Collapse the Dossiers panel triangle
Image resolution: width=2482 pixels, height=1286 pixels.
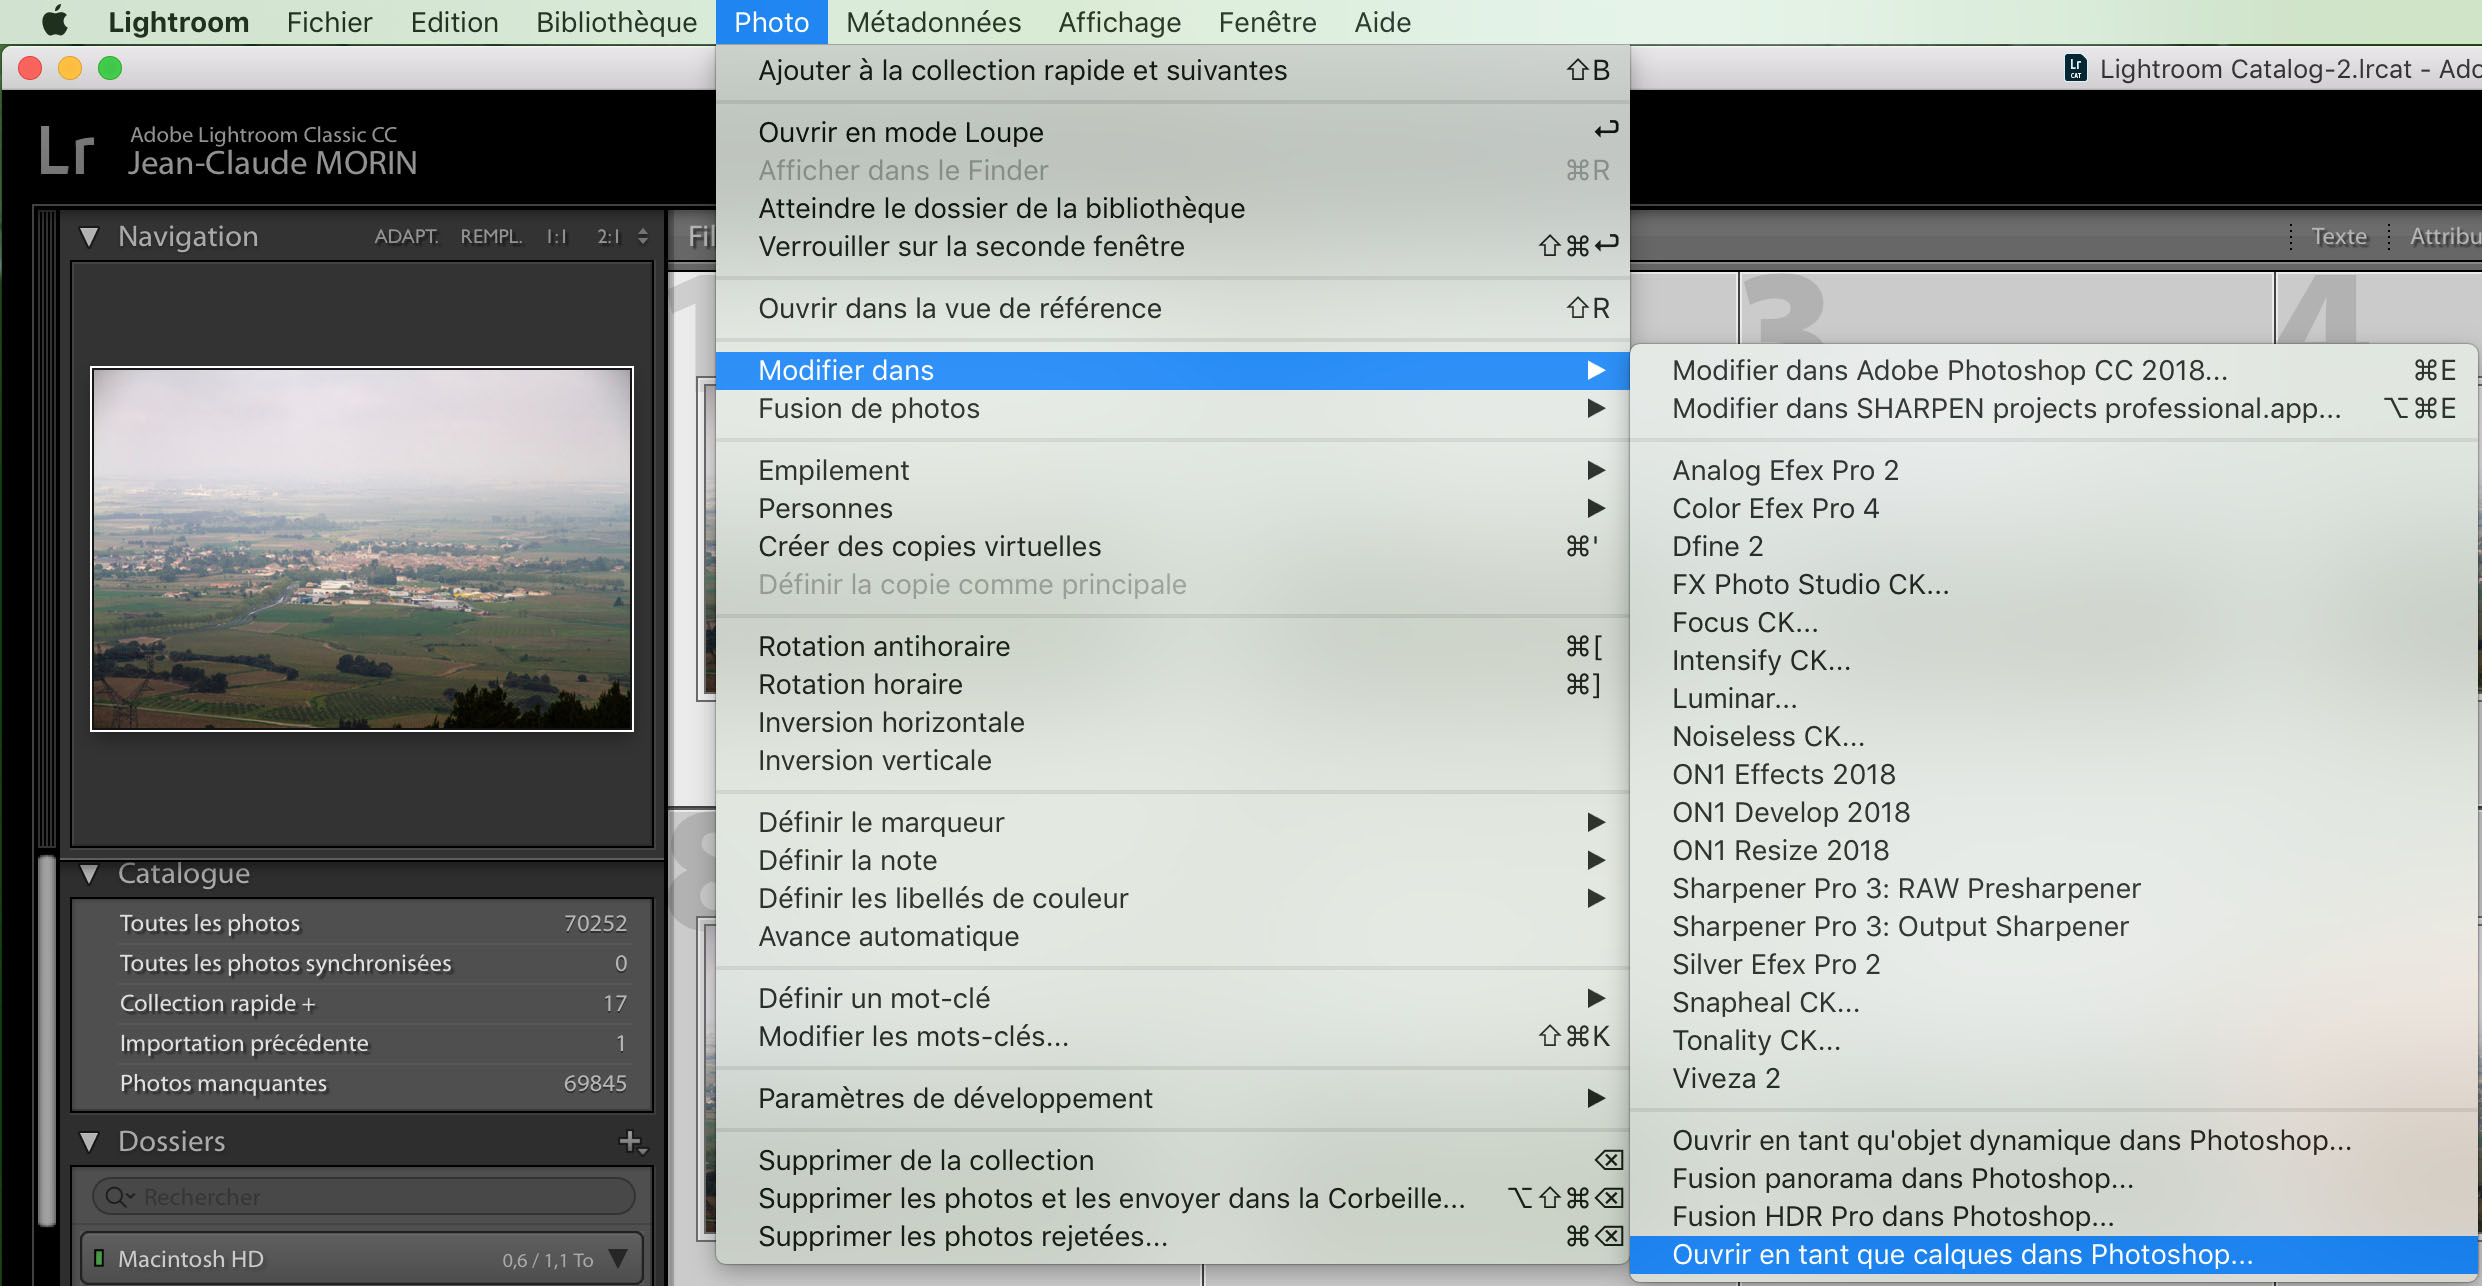pyautogui.click(x=90, y=1141)
